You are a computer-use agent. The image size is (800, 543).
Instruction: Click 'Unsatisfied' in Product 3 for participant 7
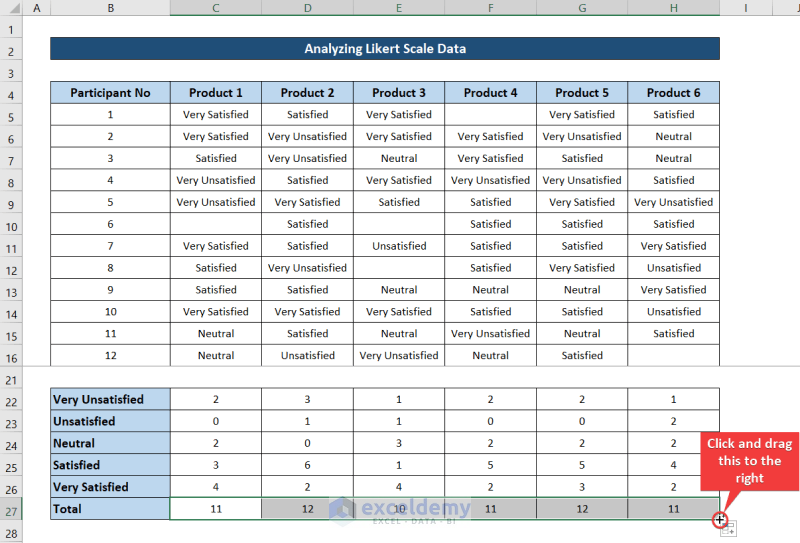point(399,246)
